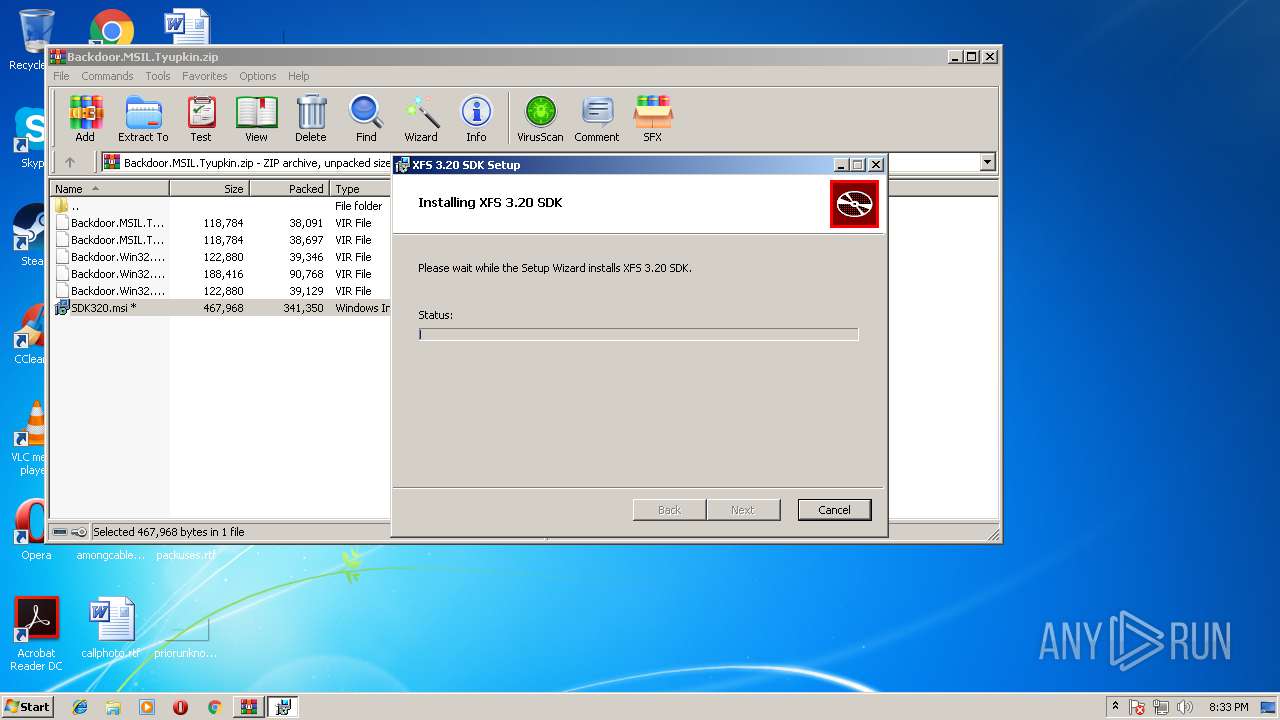This screenshot has height=720, width=1280.
Task: Select the Backdoor file packed to 38,697
Action: tap(221, 240)
